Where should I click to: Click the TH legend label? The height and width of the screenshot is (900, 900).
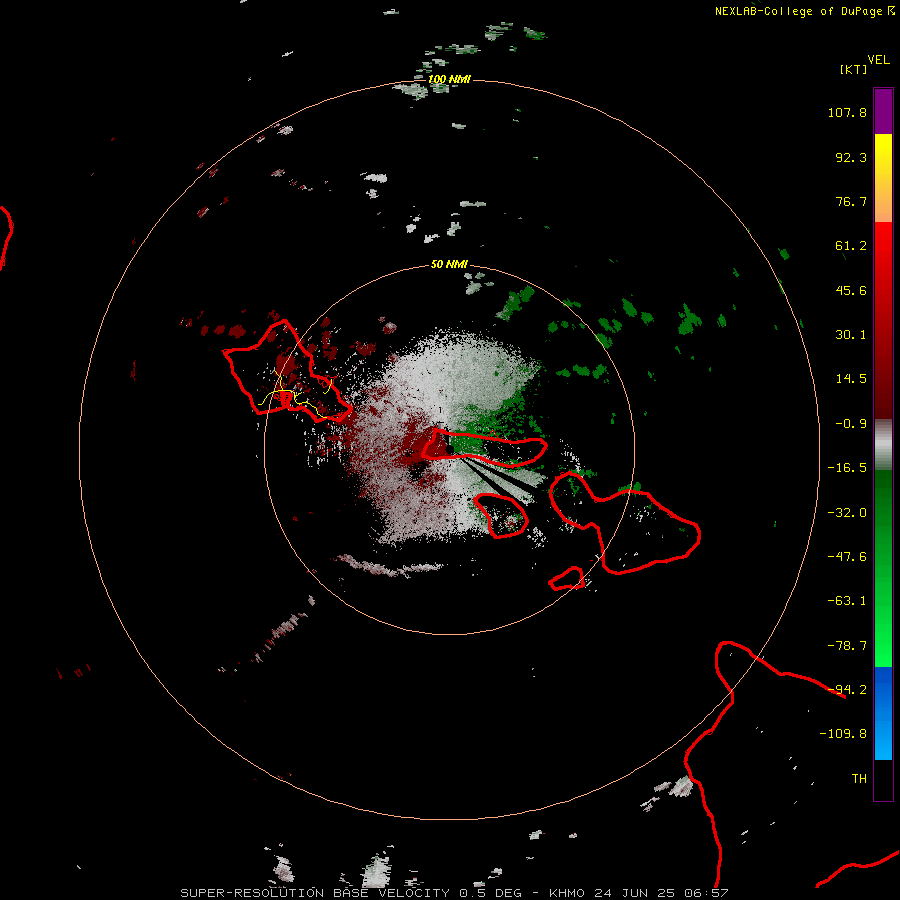pos(859,779)
